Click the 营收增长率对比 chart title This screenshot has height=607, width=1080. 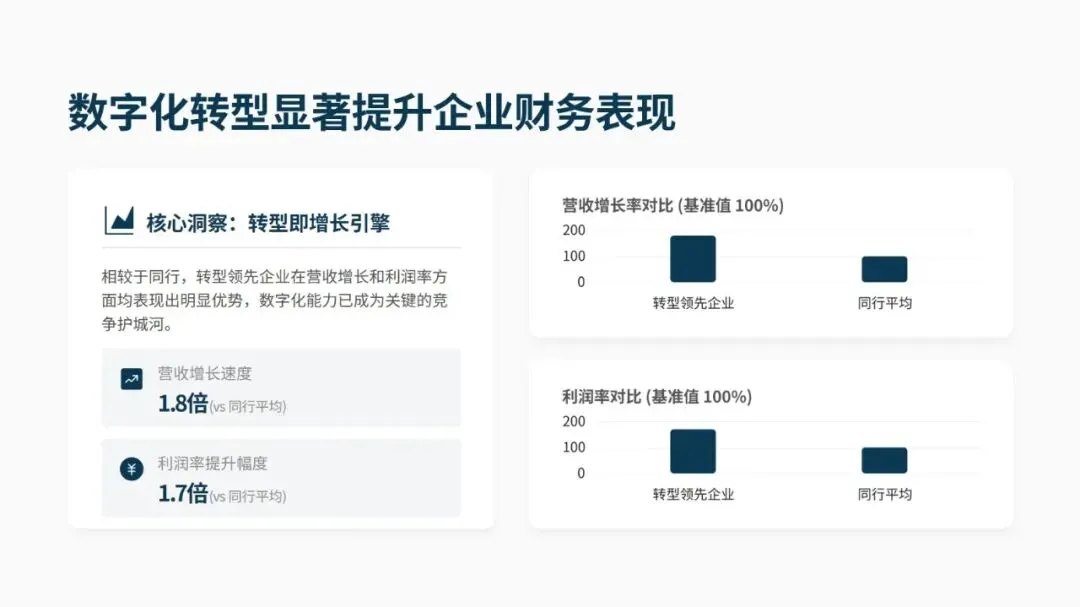coord(672,205)
